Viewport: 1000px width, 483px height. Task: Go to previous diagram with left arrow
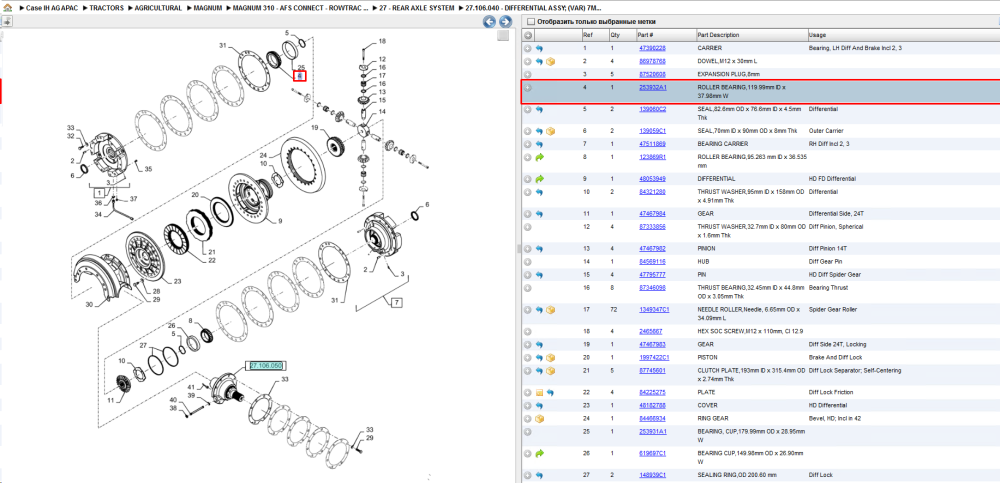tap(489, 22)
